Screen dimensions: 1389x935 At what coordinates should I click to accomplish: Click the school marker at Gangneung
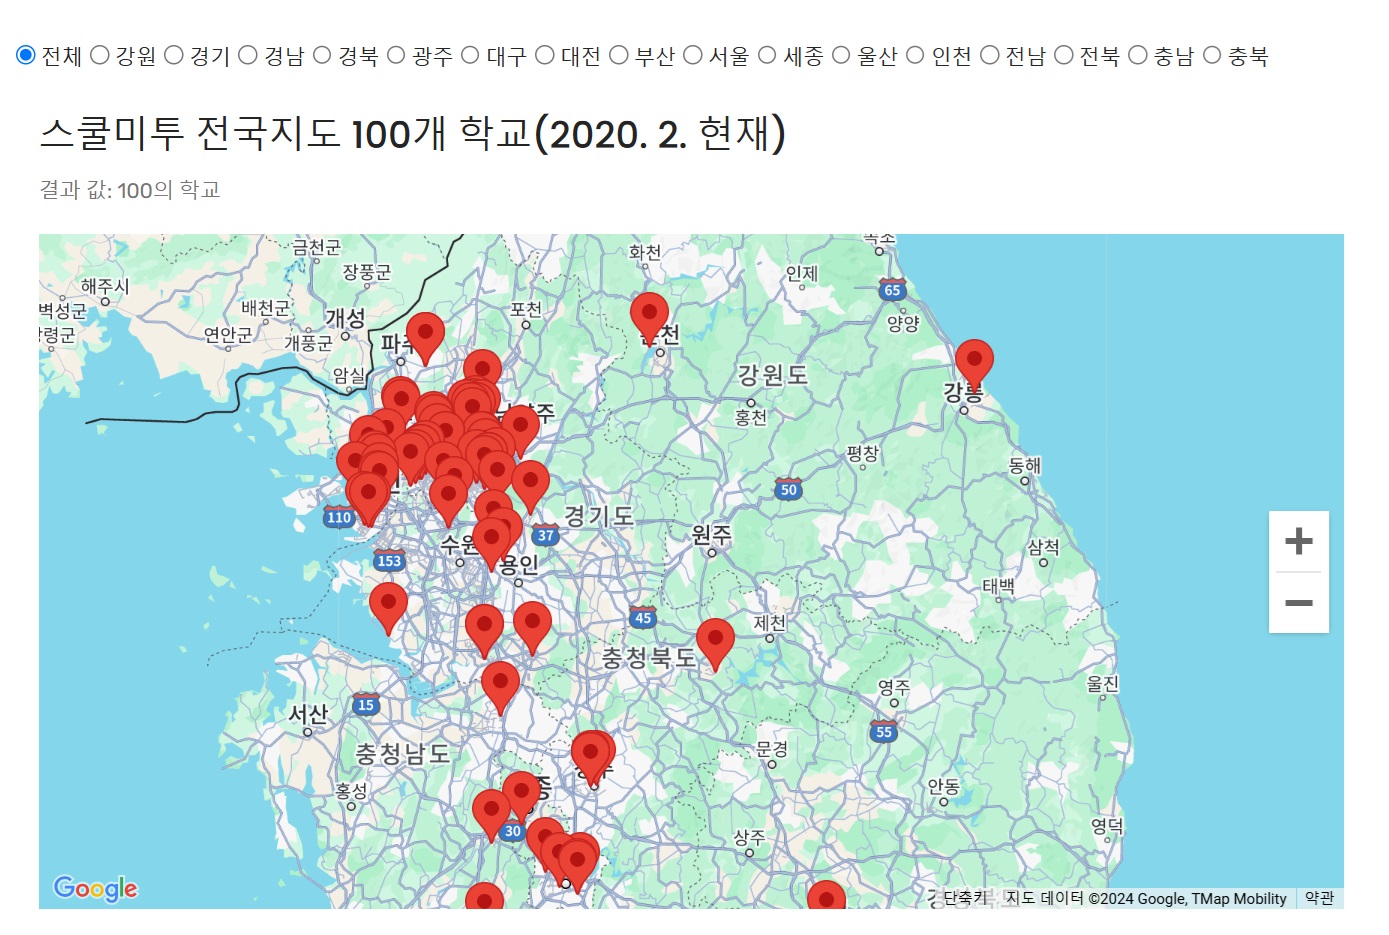click(x=973, y=361)
